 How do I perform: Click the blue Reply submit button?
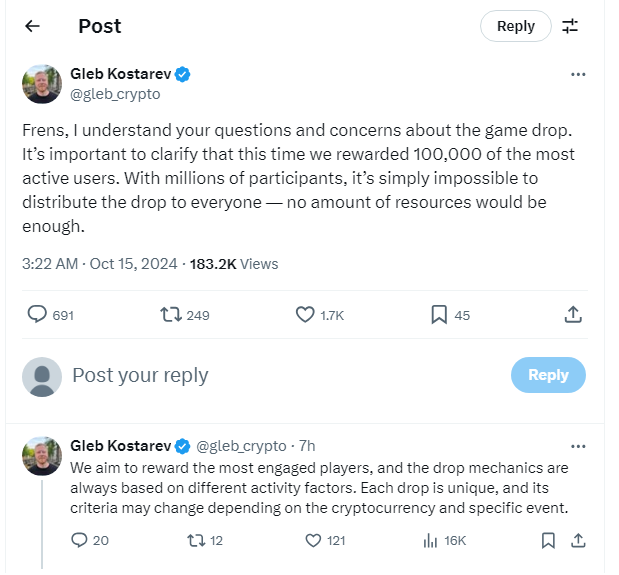(548, 375)
